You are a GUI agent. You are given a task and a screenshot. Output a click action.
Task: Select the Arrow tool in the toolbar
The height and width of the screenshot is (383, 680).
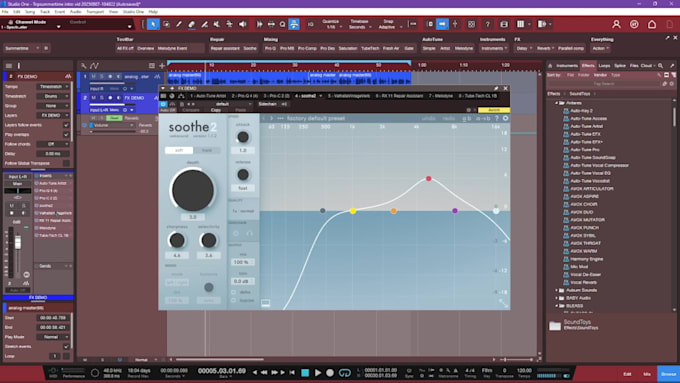tap(153, 24)
